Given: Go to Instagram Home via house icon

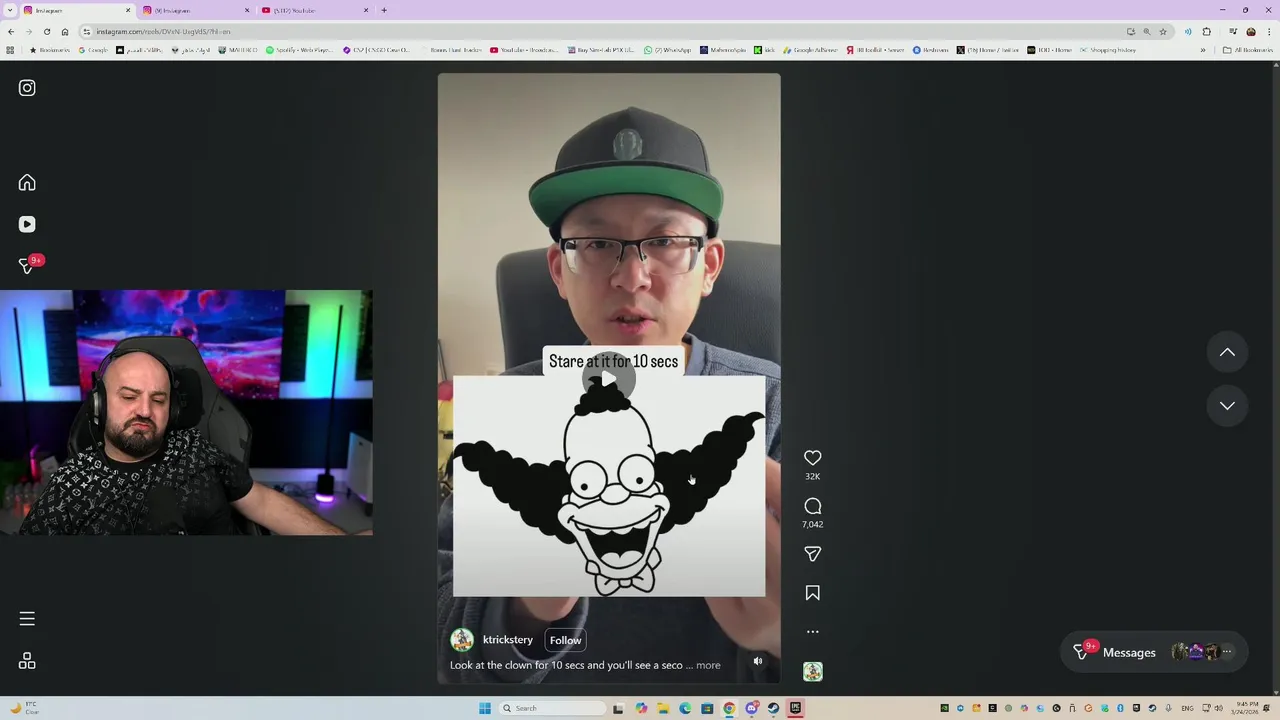Looking at the screenshot, I should (x=27, y=182).
